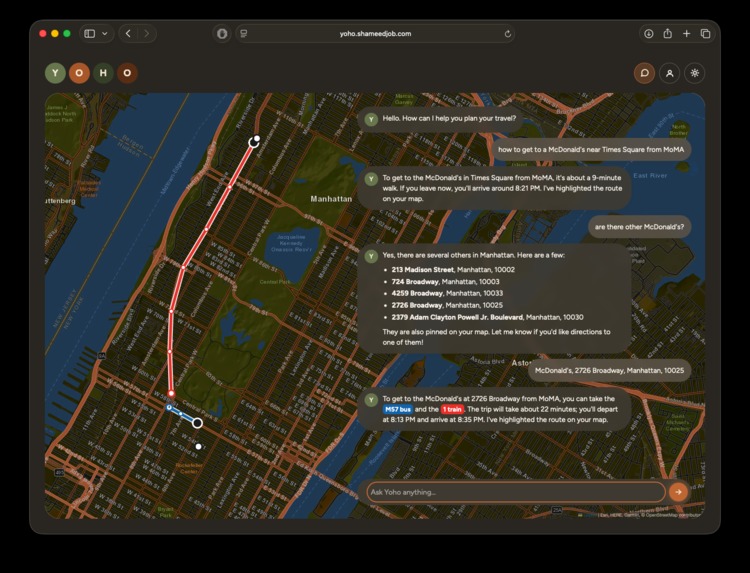The width and height of the screenshot is (750, 573).
Task: Go forward to the next page
Action: pos(146,33)
